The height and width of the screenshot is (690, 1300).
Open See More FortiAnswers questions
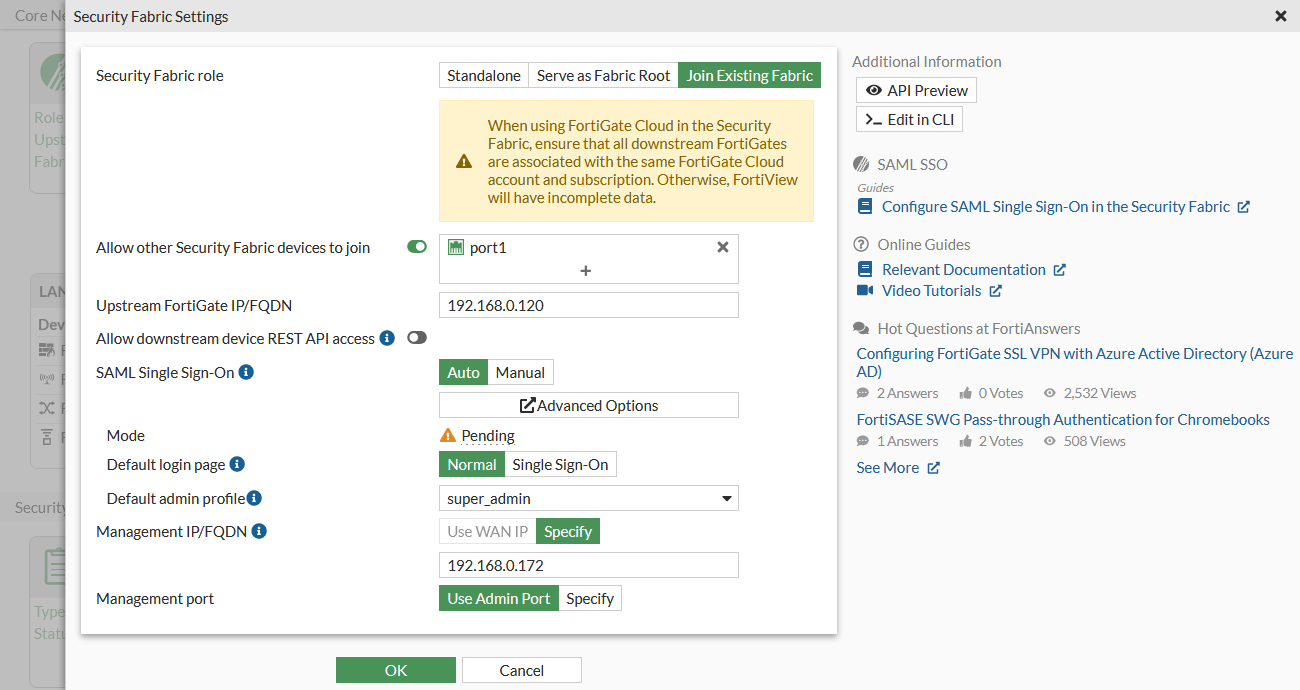[x=897, y=468]
